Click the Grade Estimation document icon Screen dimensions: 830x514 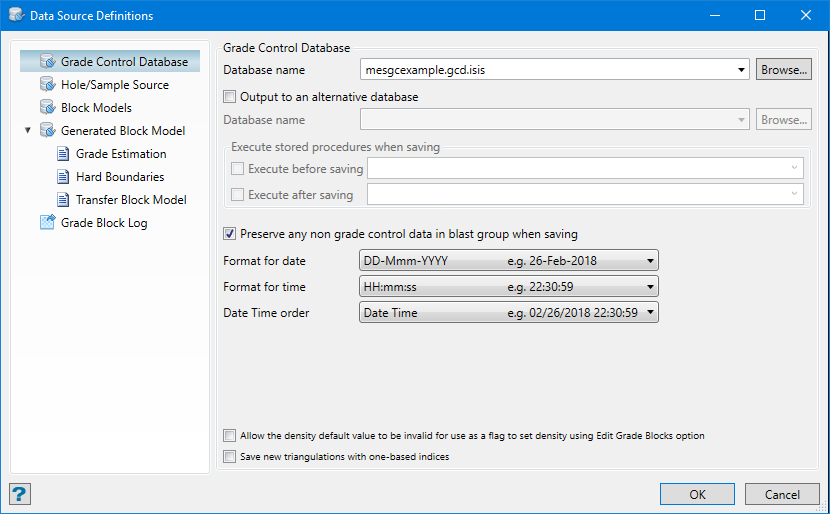62,154
